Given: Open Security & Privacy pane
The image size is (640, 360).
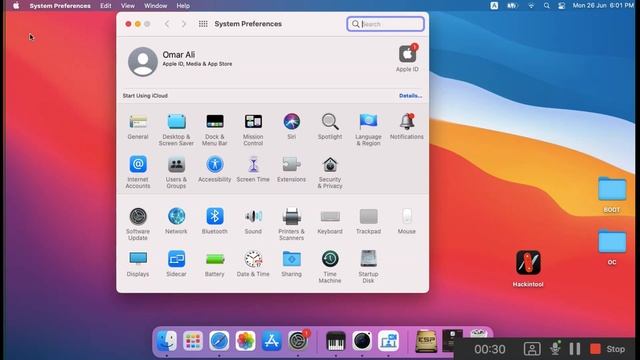Looking at the screenshot, I should (x=330, y=172).
